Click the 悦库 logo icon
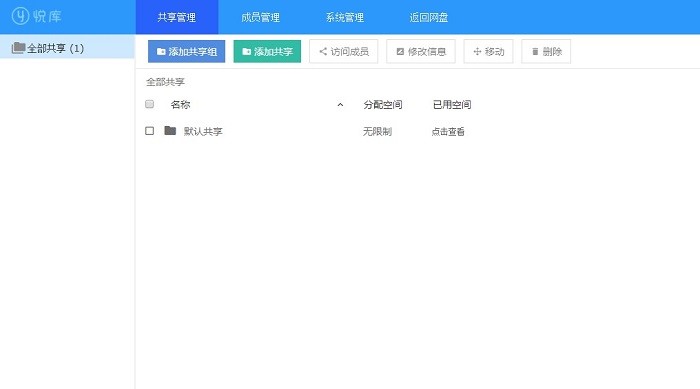Screen dimensions: 700x389 pos(20,16)
